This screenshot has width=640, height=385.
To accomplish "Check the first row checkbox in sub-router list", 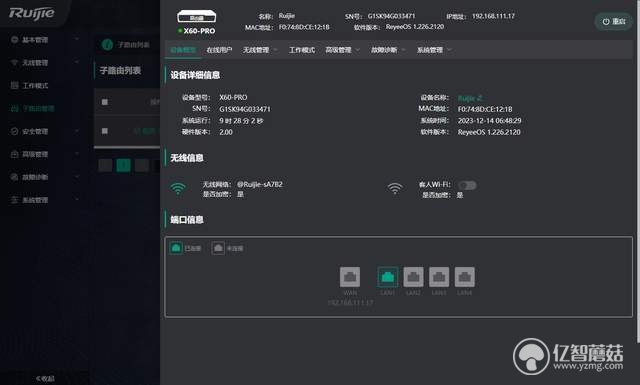I will (105, 131).
